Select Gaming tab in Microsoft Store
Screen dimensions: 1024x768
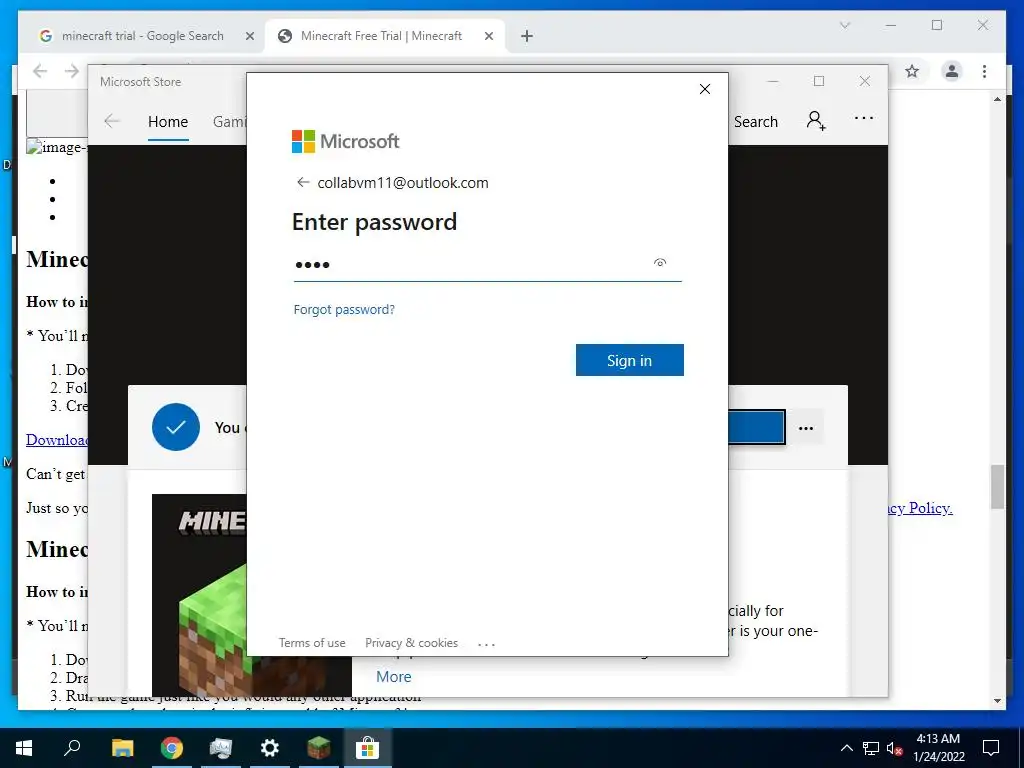(229, 121)
